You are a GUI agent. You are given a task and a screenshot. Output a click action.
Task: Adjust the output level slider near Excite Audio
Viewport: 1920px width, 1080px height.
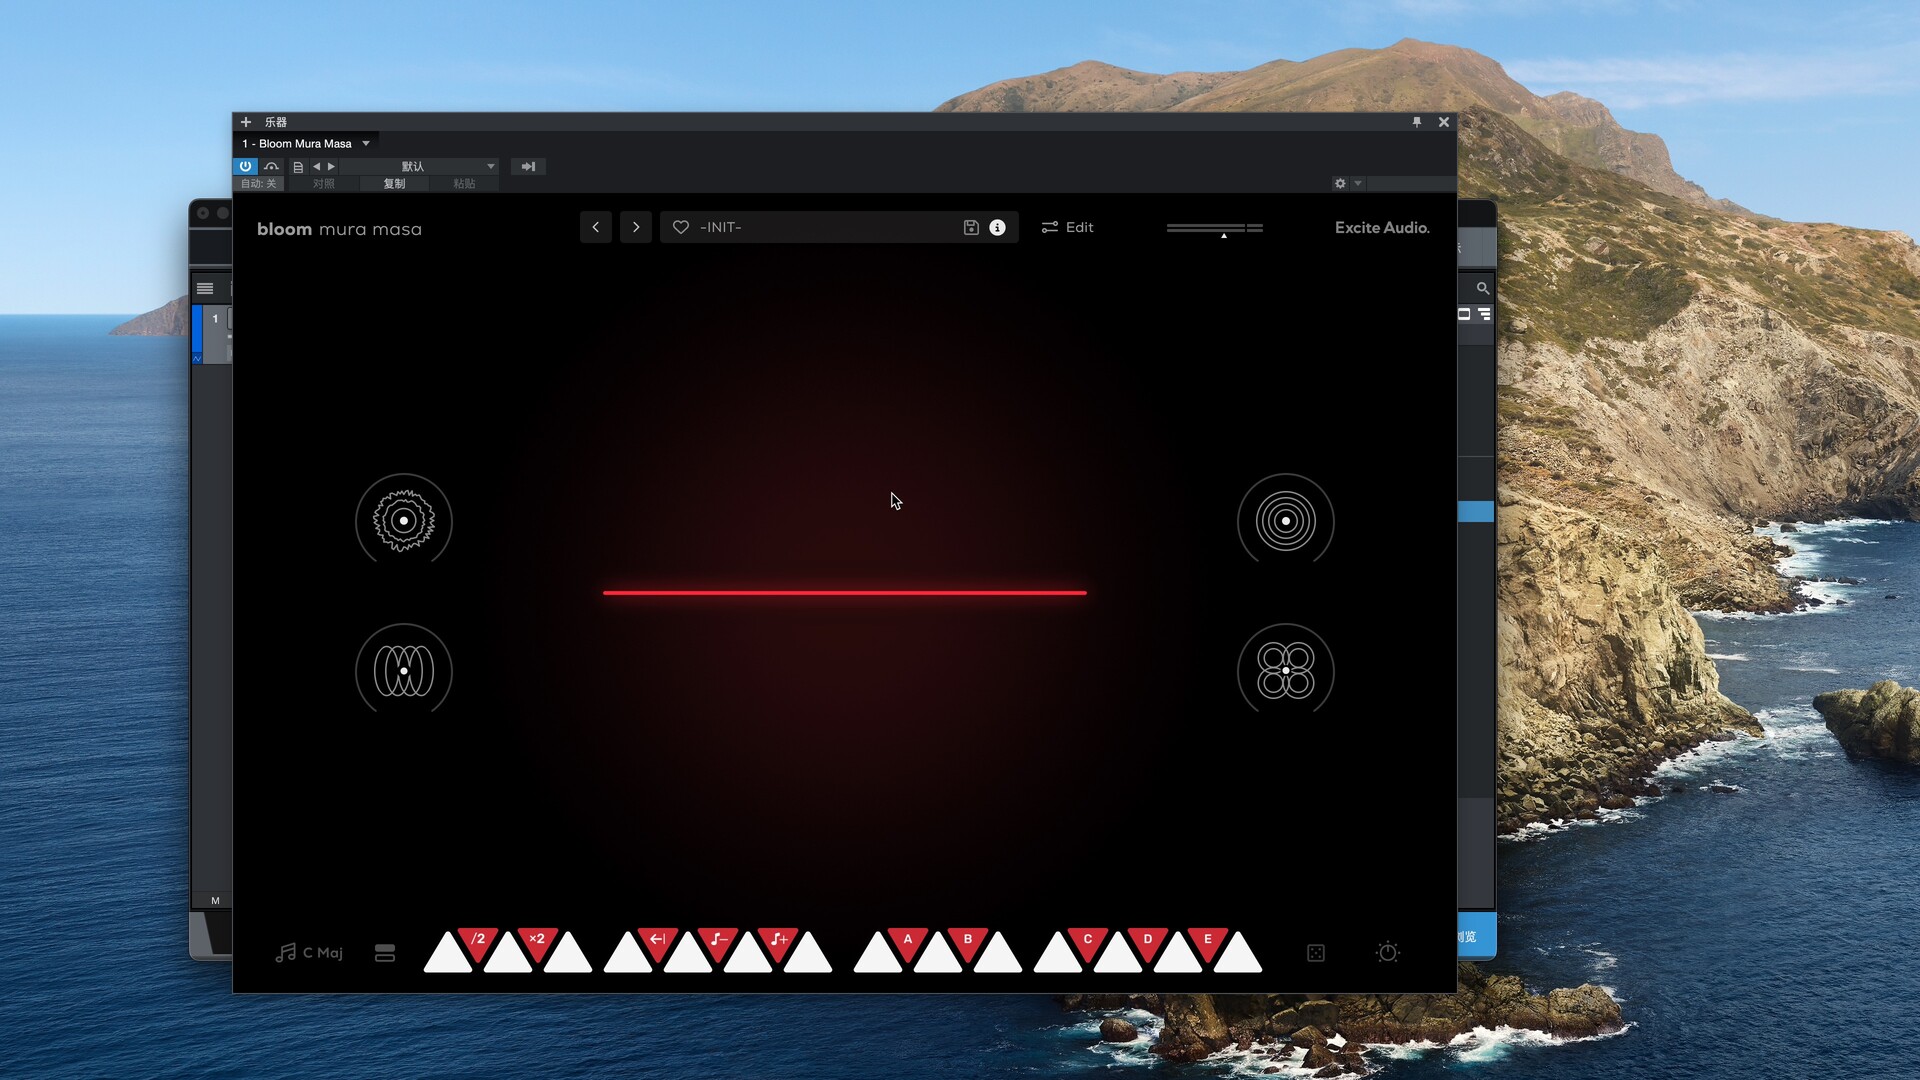pos(1215,228)
